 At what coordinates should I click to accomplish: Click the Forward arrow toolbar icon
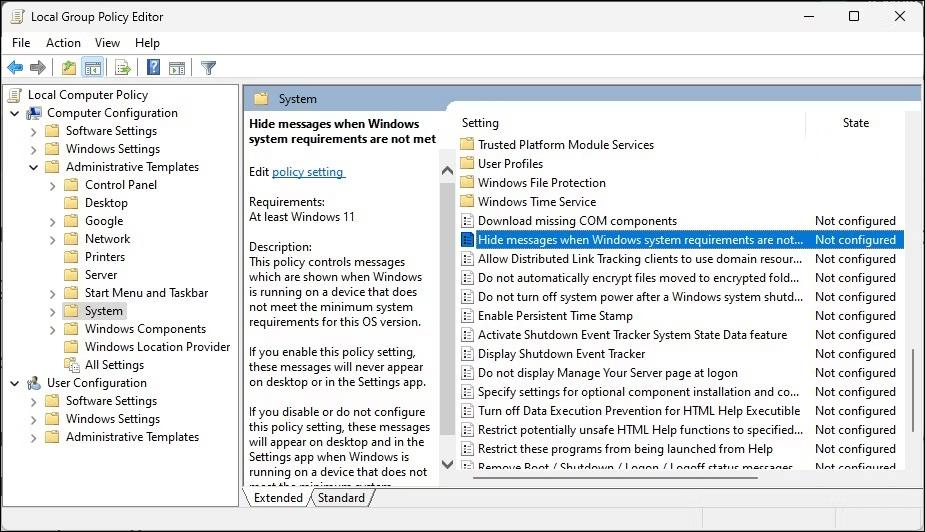click(38, 68)
